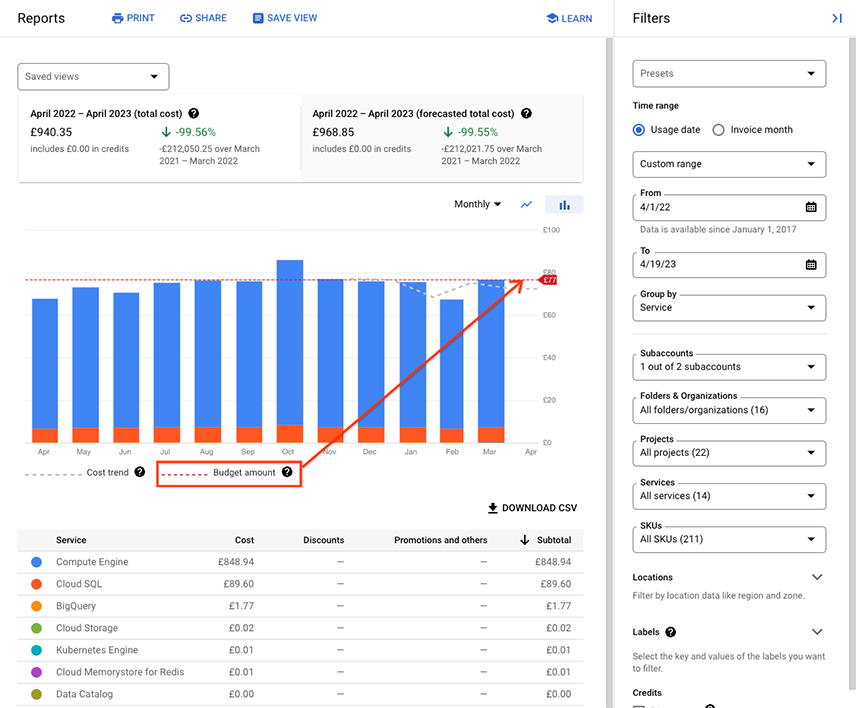Switch time range to Invoice month
The width and height of the screenshot is (856, 708).
717,131
